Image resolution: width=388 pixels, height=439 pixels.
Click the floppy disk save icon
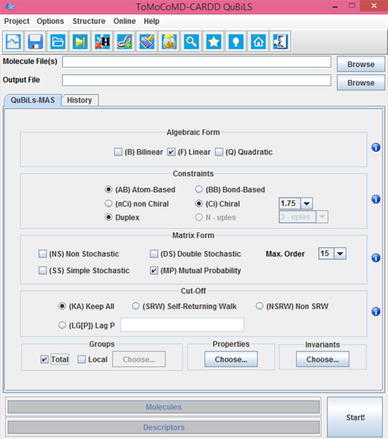pos(35,42)
